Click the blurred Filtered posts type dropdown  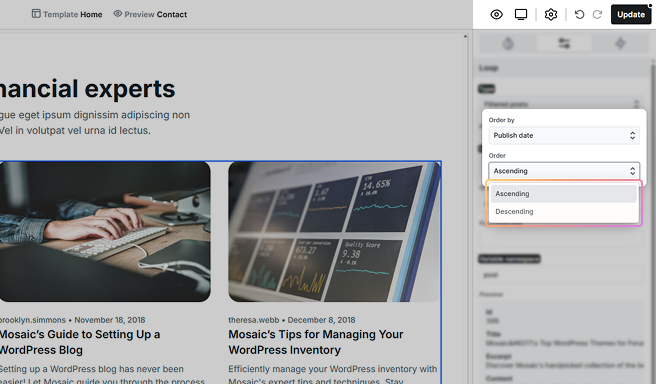tap(561, 104)
